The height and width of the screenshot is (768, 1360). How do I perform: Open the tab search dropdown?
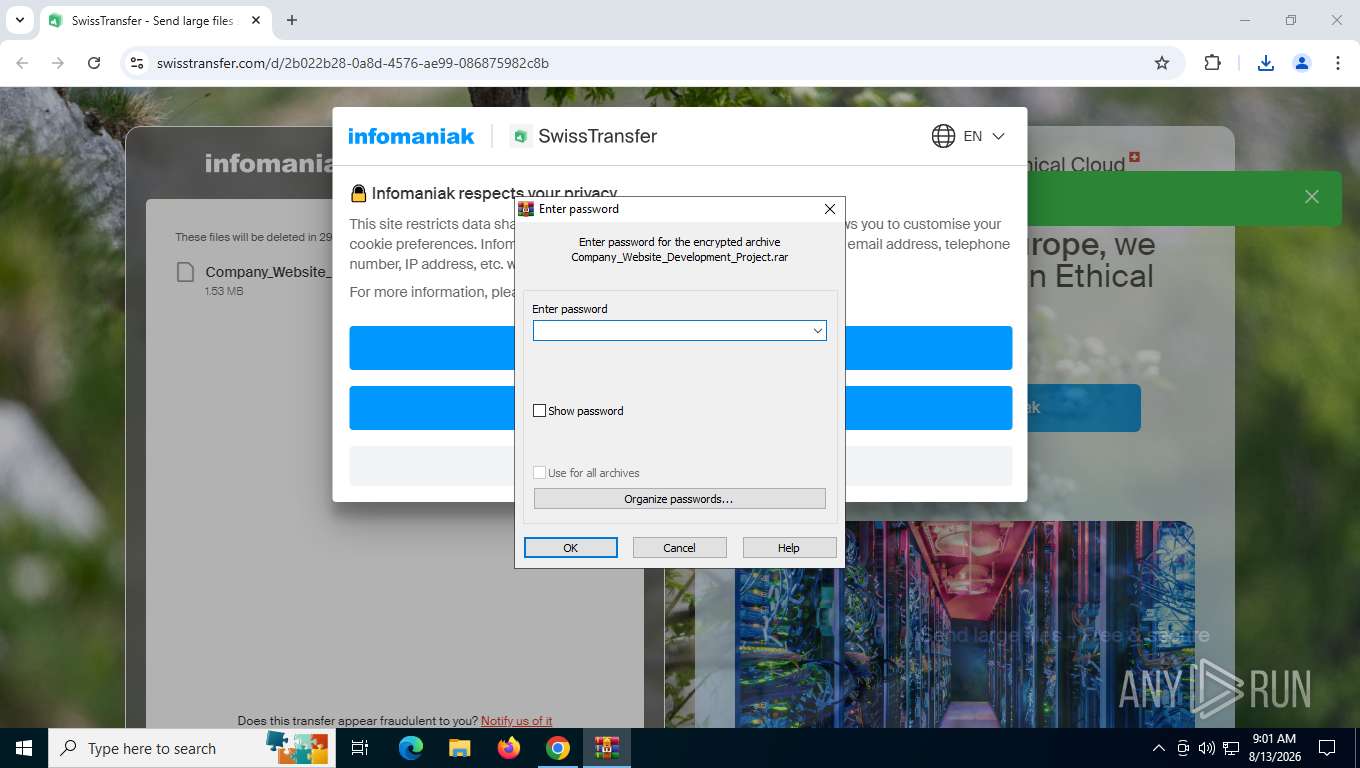pyautogui.click(x=19, y=20)
